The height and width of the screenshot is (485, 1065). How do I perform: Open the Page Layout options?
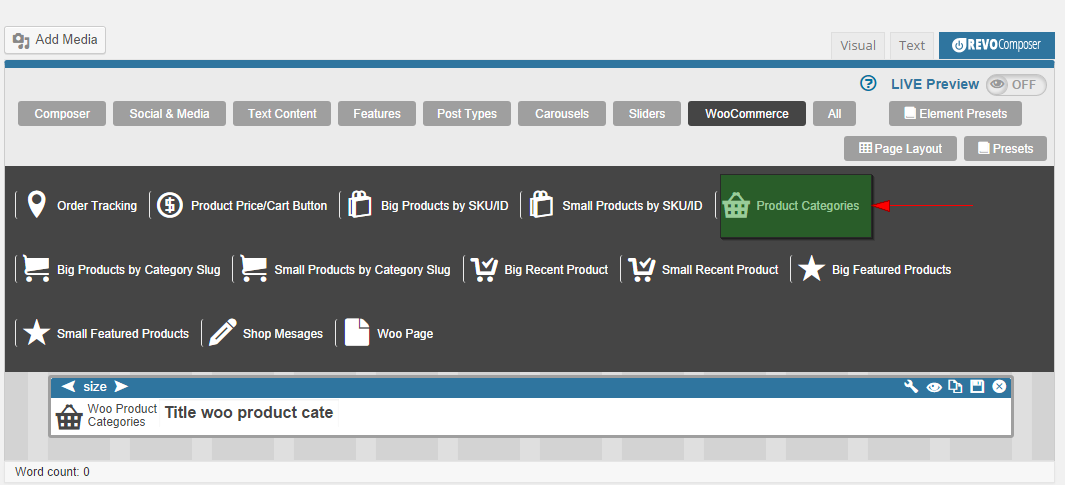[900, 149]
